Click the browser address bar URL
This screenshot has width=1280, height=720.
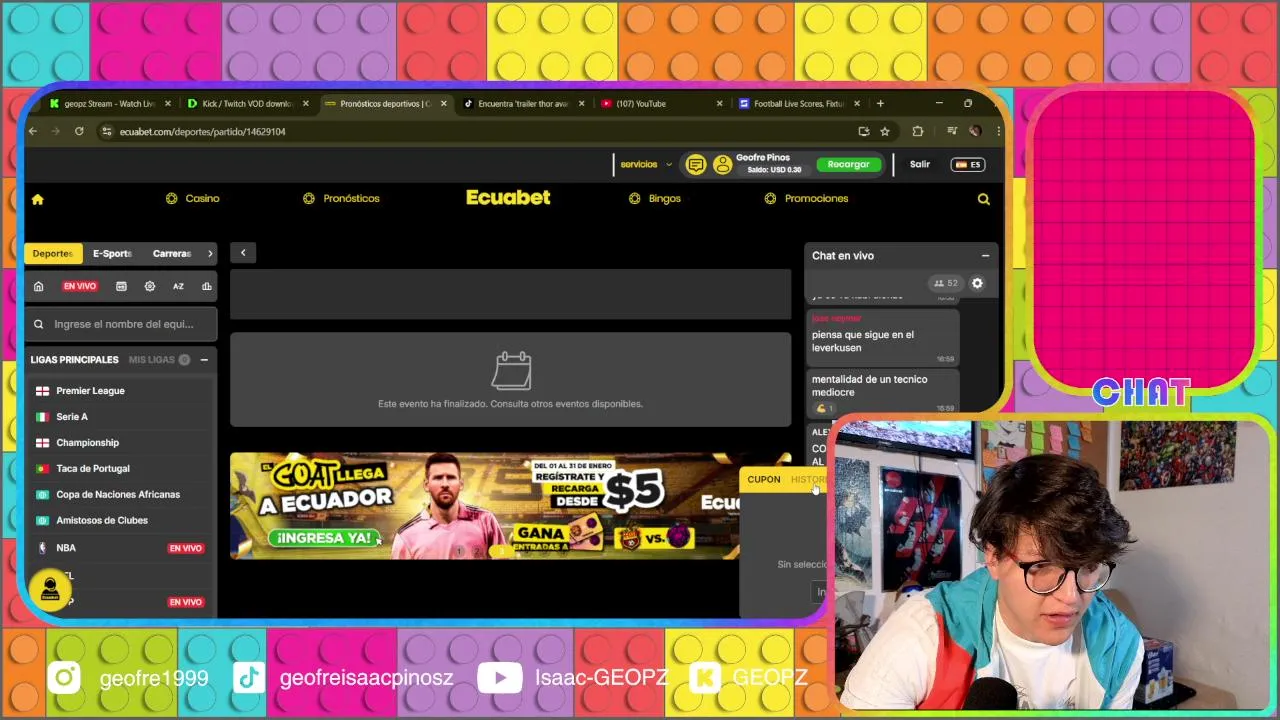click(203, 131)
